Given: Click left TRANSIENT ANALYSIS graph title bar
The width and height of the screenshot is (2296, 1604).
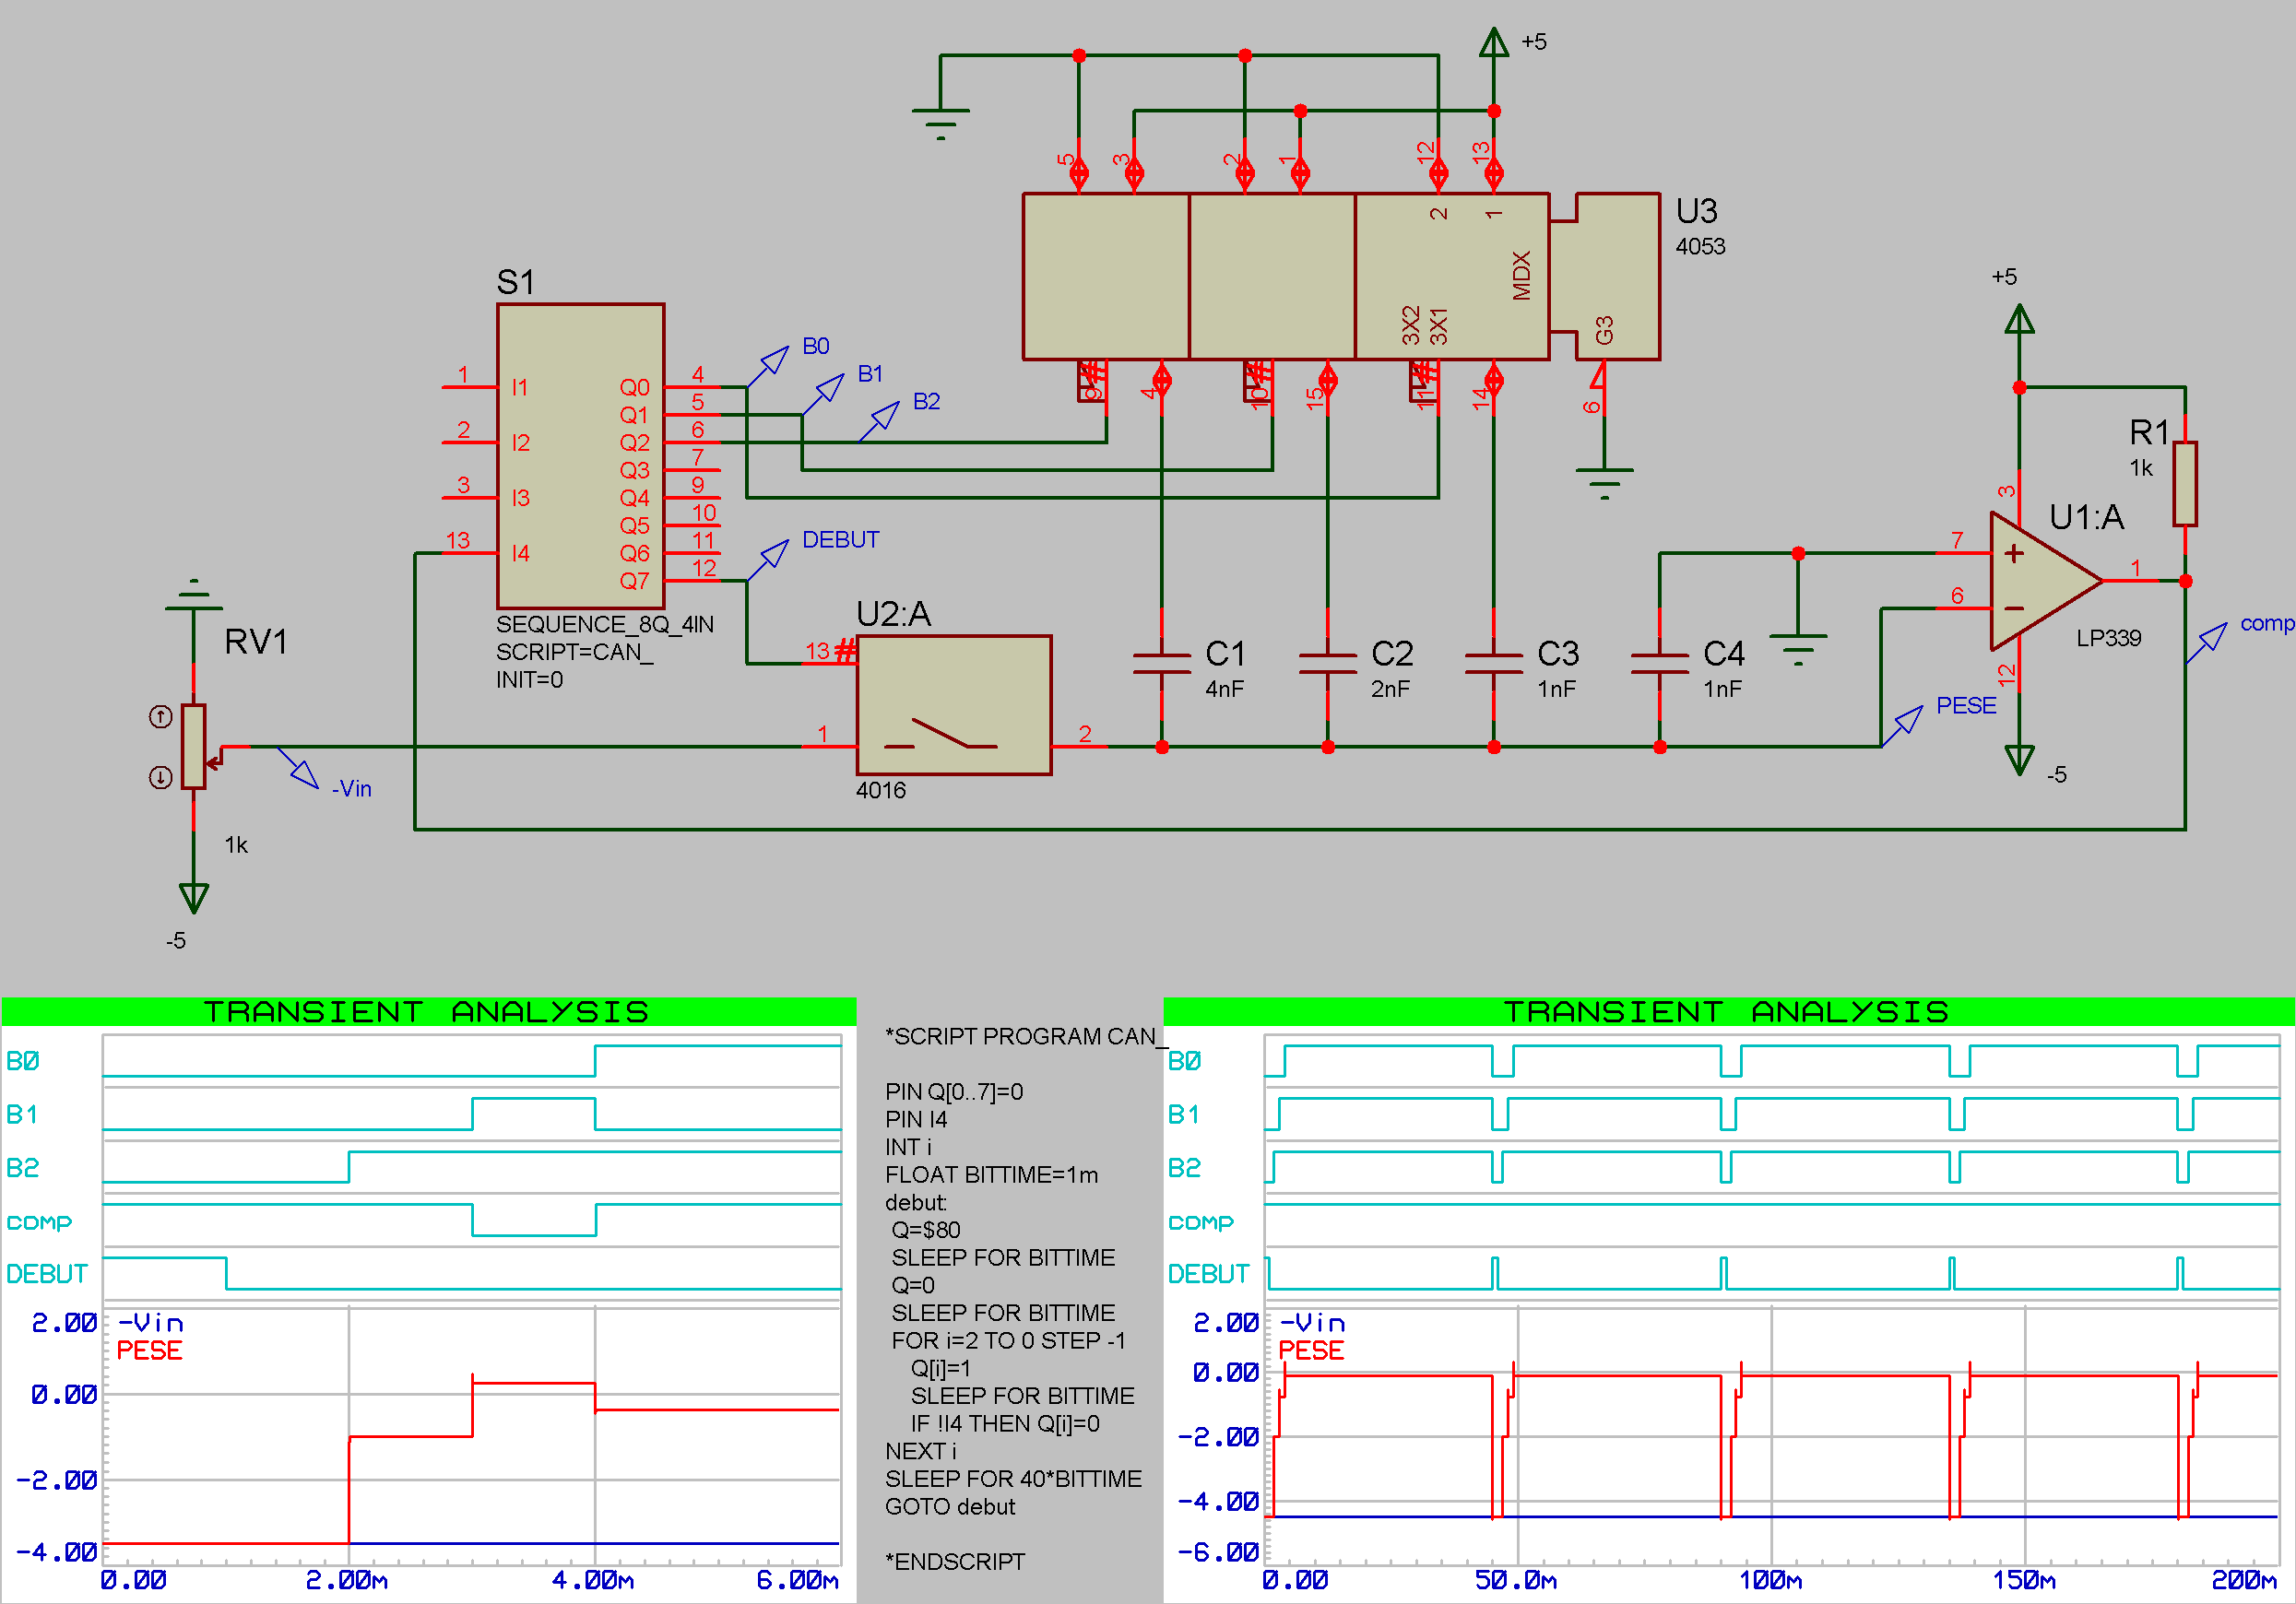Looking at the screenshot, I should point(428,1011).
